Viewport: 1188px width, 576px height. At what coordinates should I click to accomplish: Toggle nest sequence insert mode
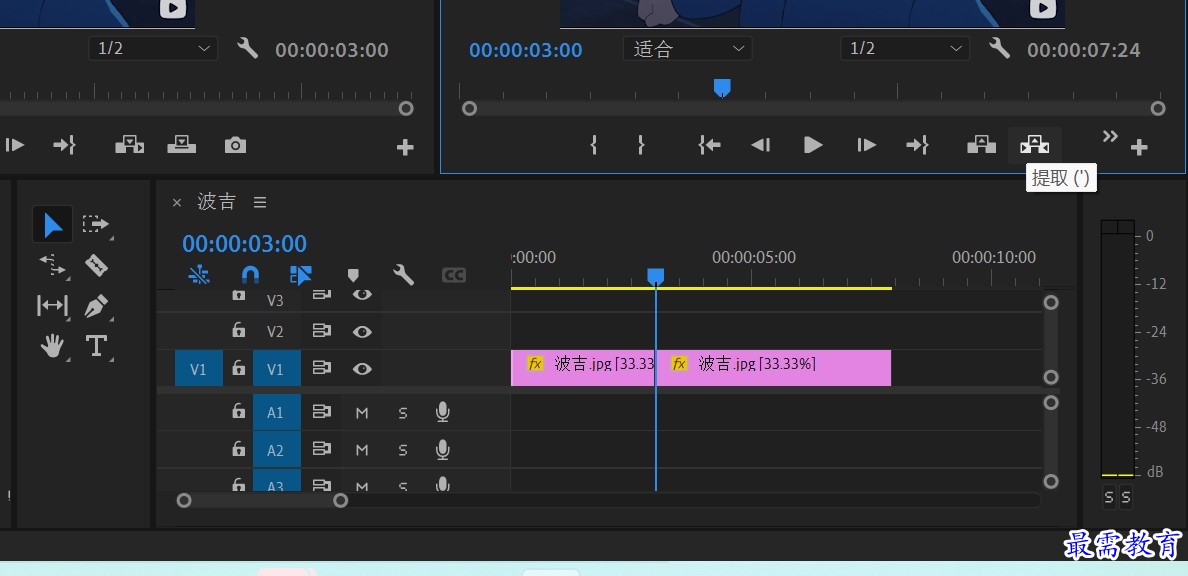coord(199,274)
